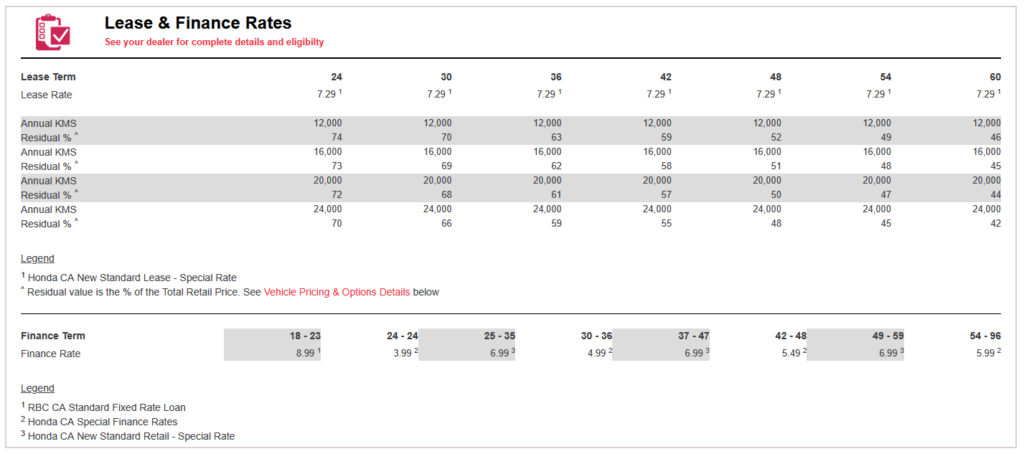Click 16,000 annual KMS under term 36
1024x454 pixels.
click(x=547, y=152)
